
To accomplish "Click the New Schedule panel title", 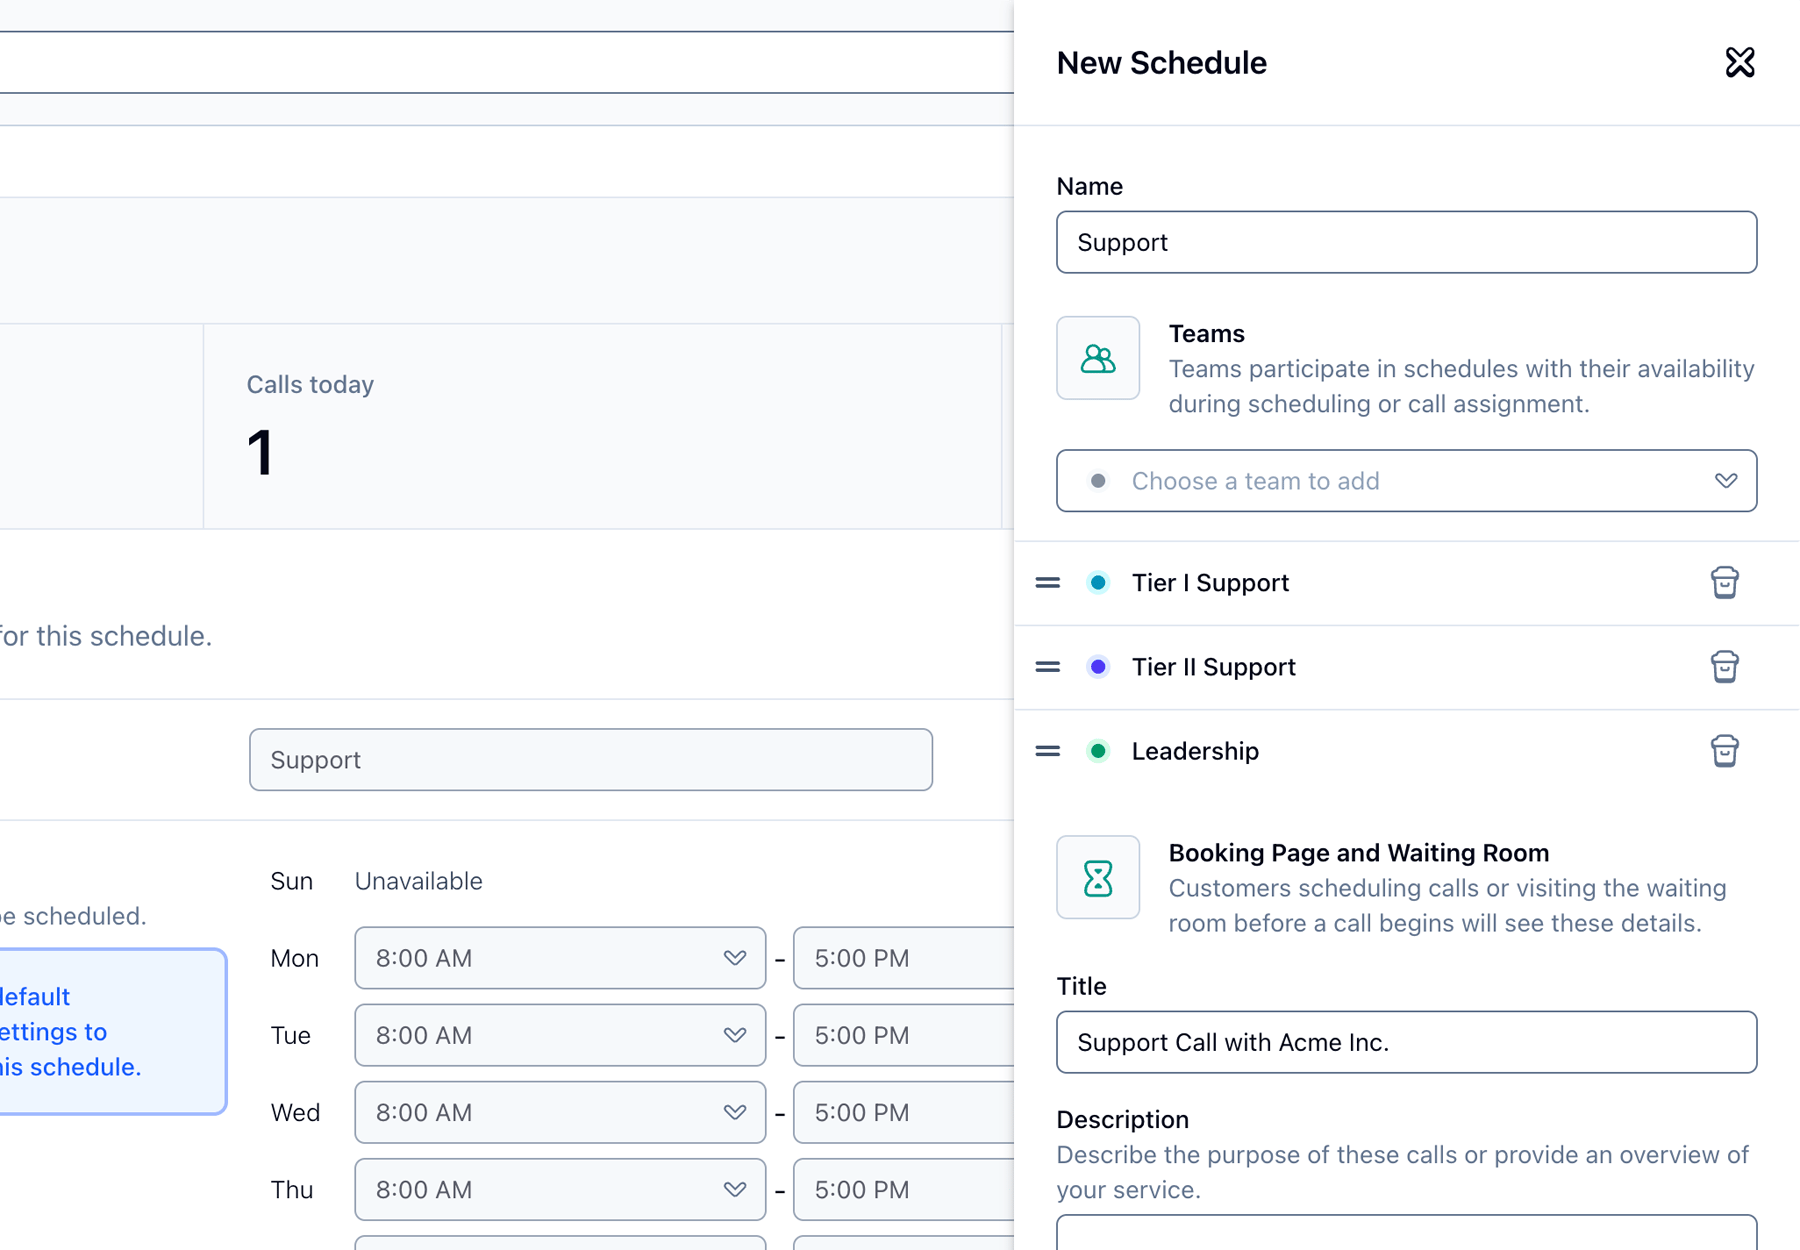I will 1161,63.
